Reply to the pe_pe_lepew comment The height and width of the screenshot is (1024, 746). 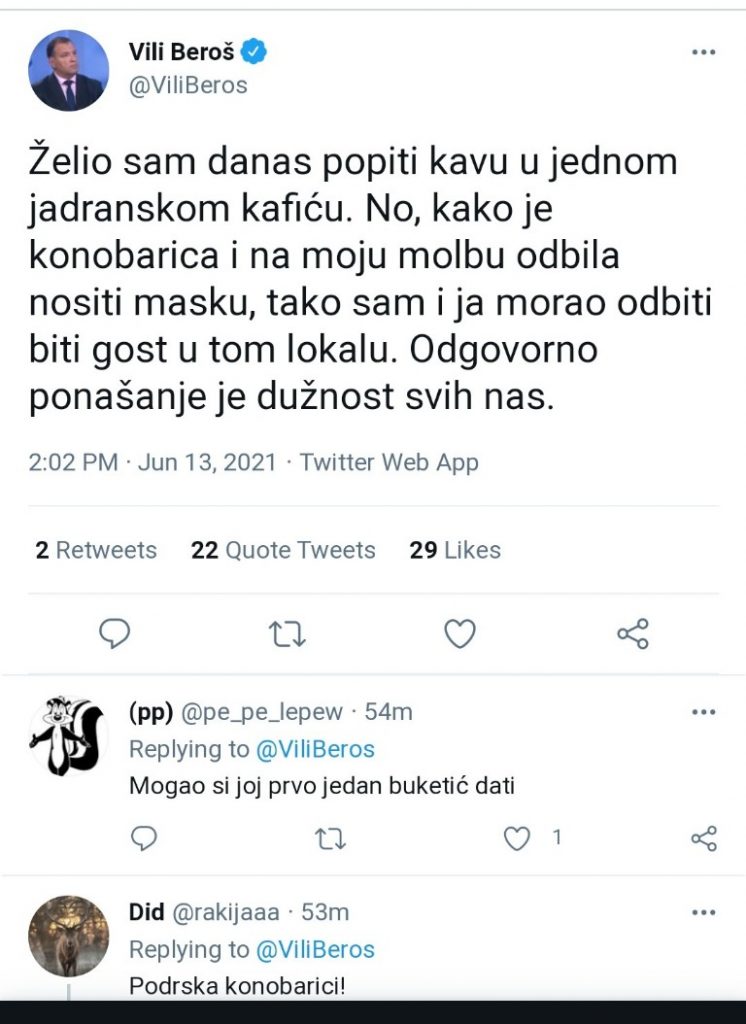click(144, 838)
